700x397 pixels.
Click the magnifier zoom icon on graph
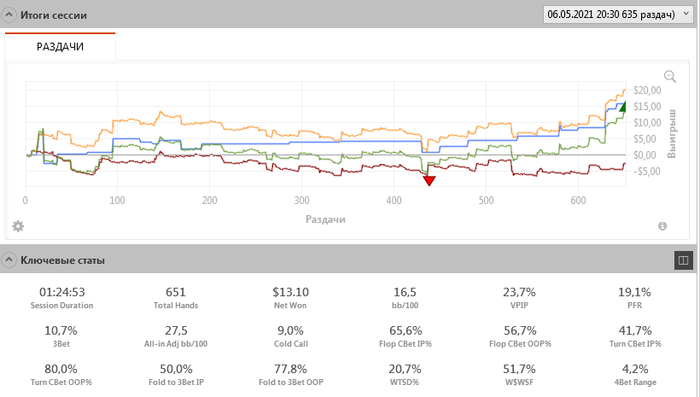[670, 76]
